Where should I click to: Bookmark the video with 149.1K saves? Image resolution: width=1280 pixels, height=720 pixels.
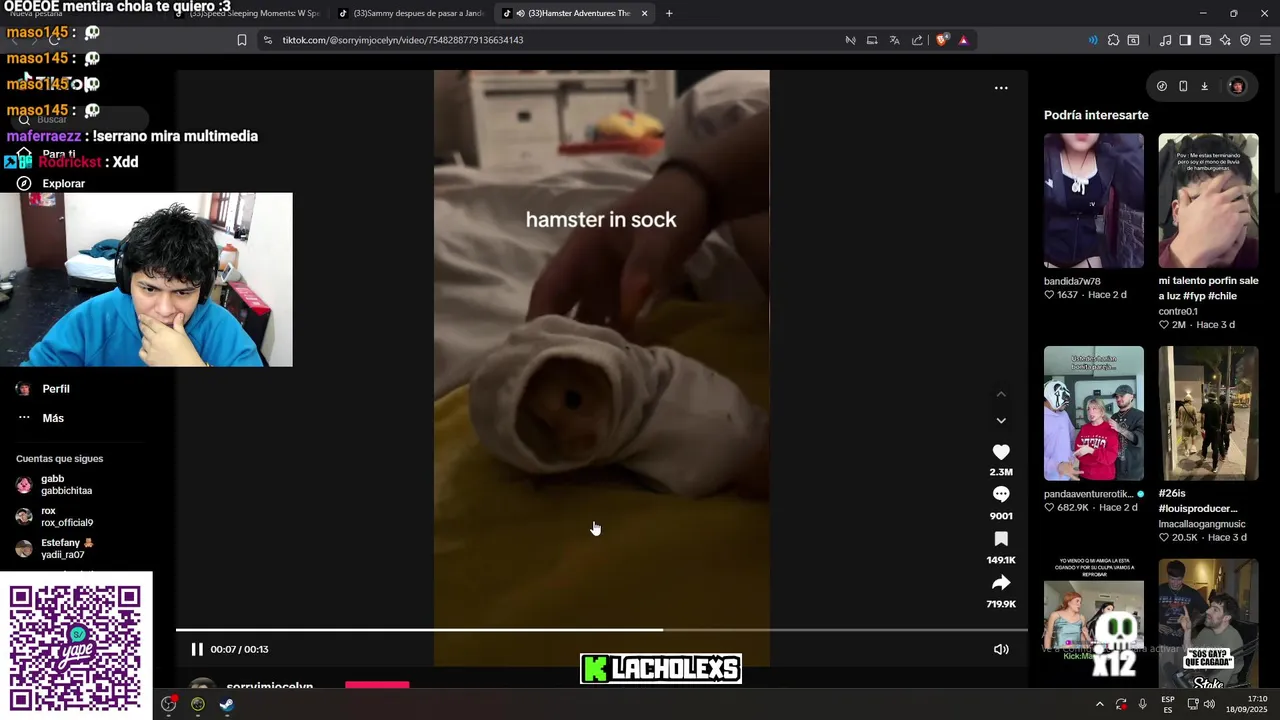(x=1001, y=539)
